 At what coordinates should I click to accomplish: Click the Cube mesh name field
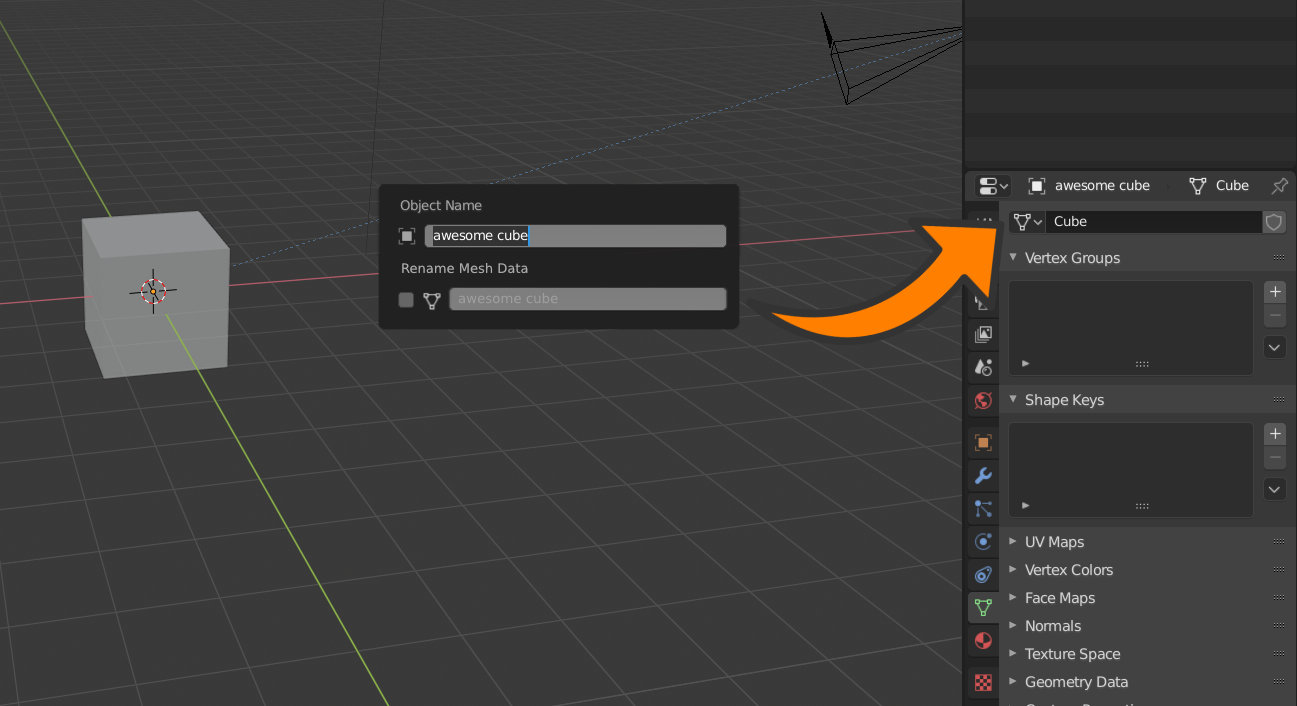[x=1153, y=222]
